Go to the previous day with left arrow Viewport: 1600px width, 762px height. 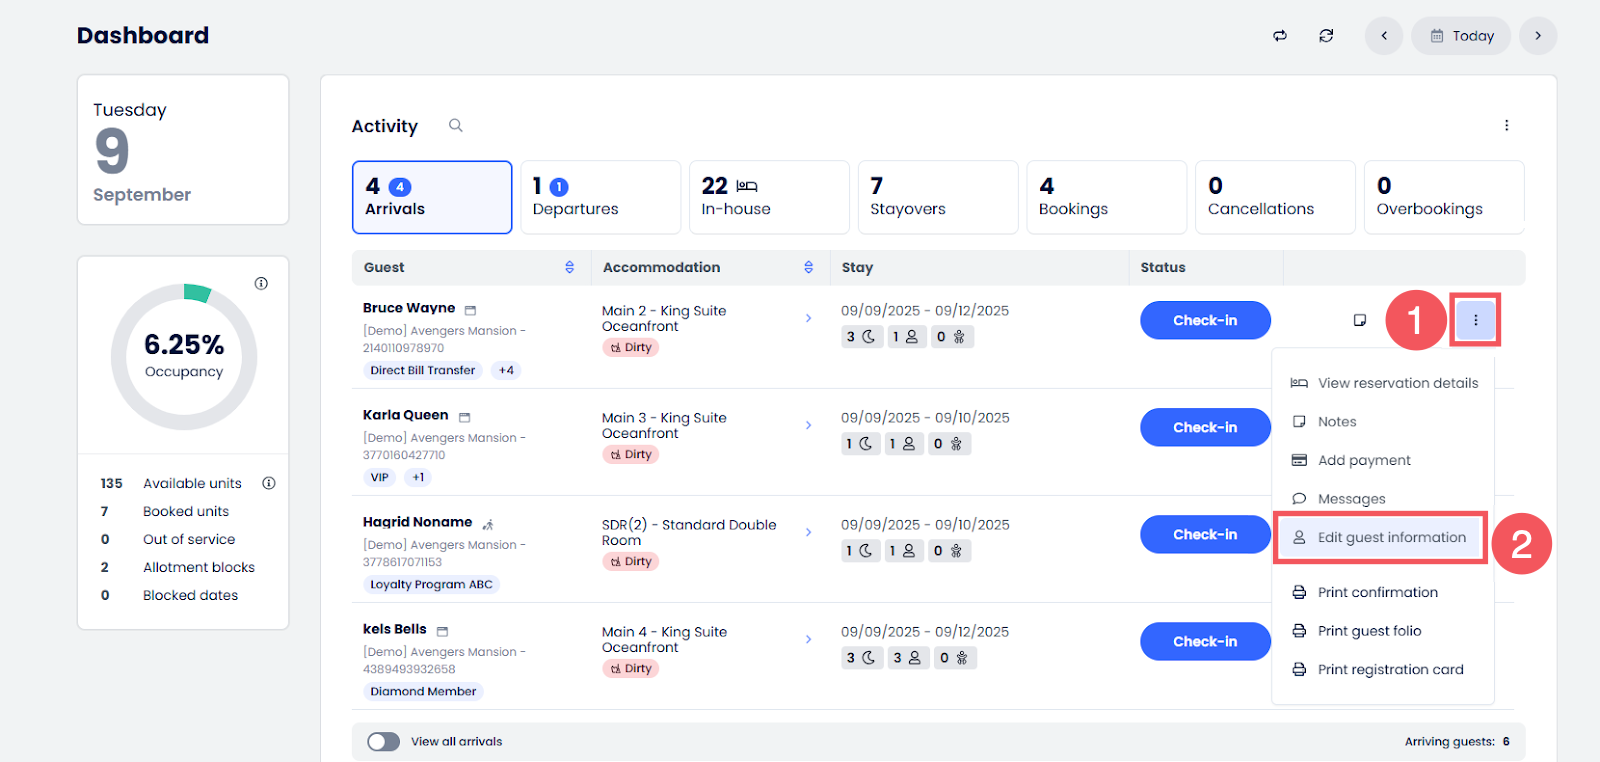[x=1384, y=36]
